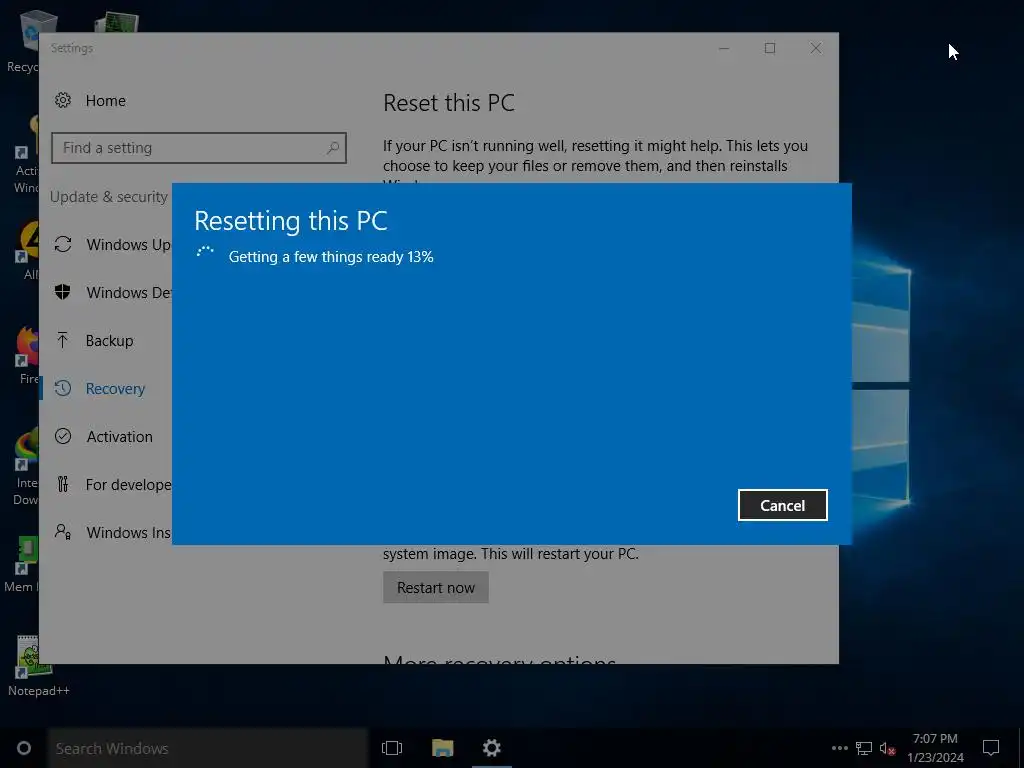This screenshot has height=768, width=1024.
Task: Click the Restart now button in Settings
Action: (x=436, y=588)
